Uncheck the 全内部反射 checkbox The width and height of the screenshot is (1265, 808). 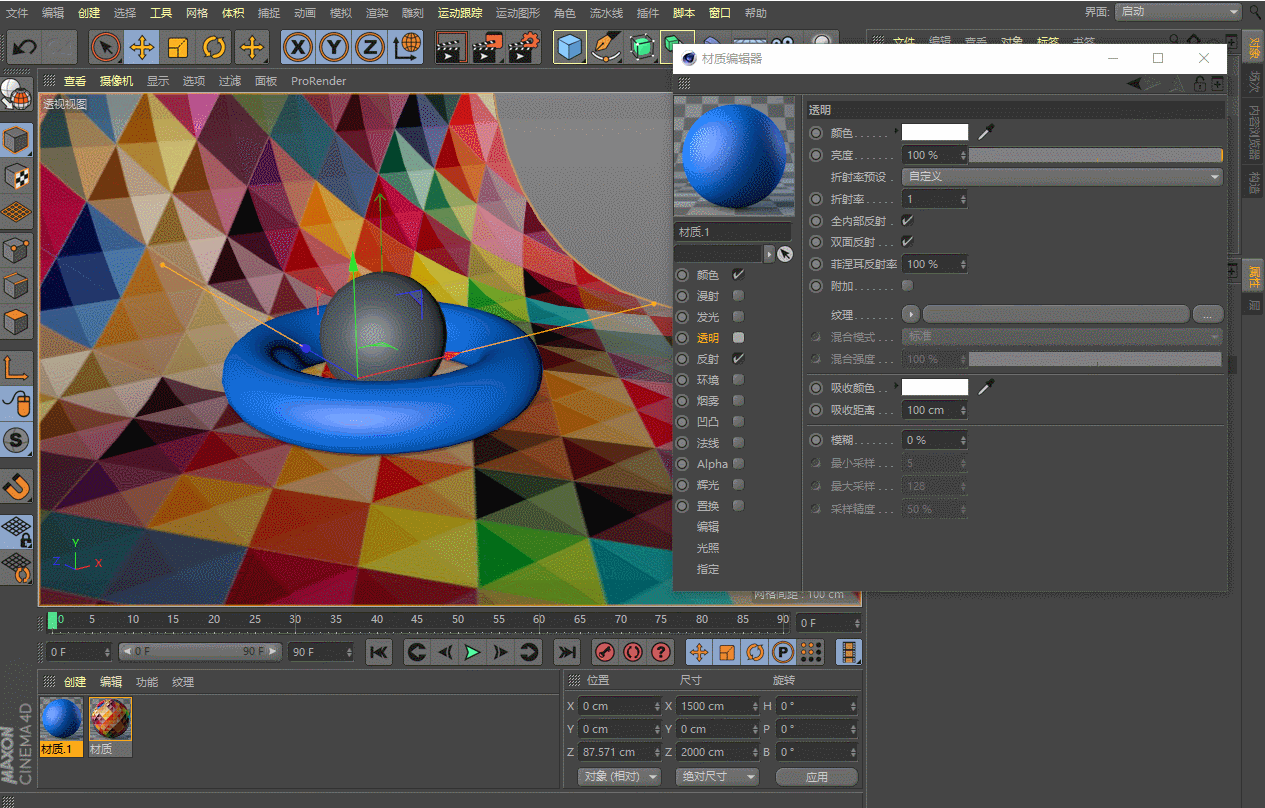pos(907,220)
